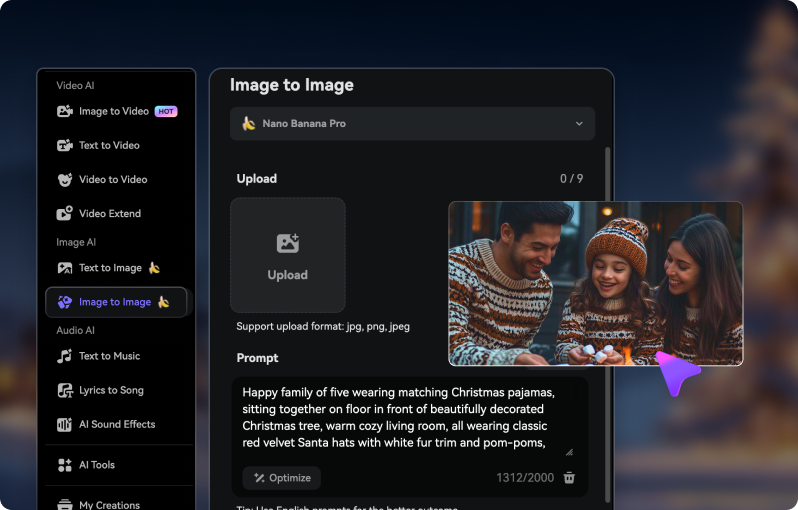This screenshot has height=510, width=798.
Task: Click the Image to Video camera icon
Action: [65, 111]
